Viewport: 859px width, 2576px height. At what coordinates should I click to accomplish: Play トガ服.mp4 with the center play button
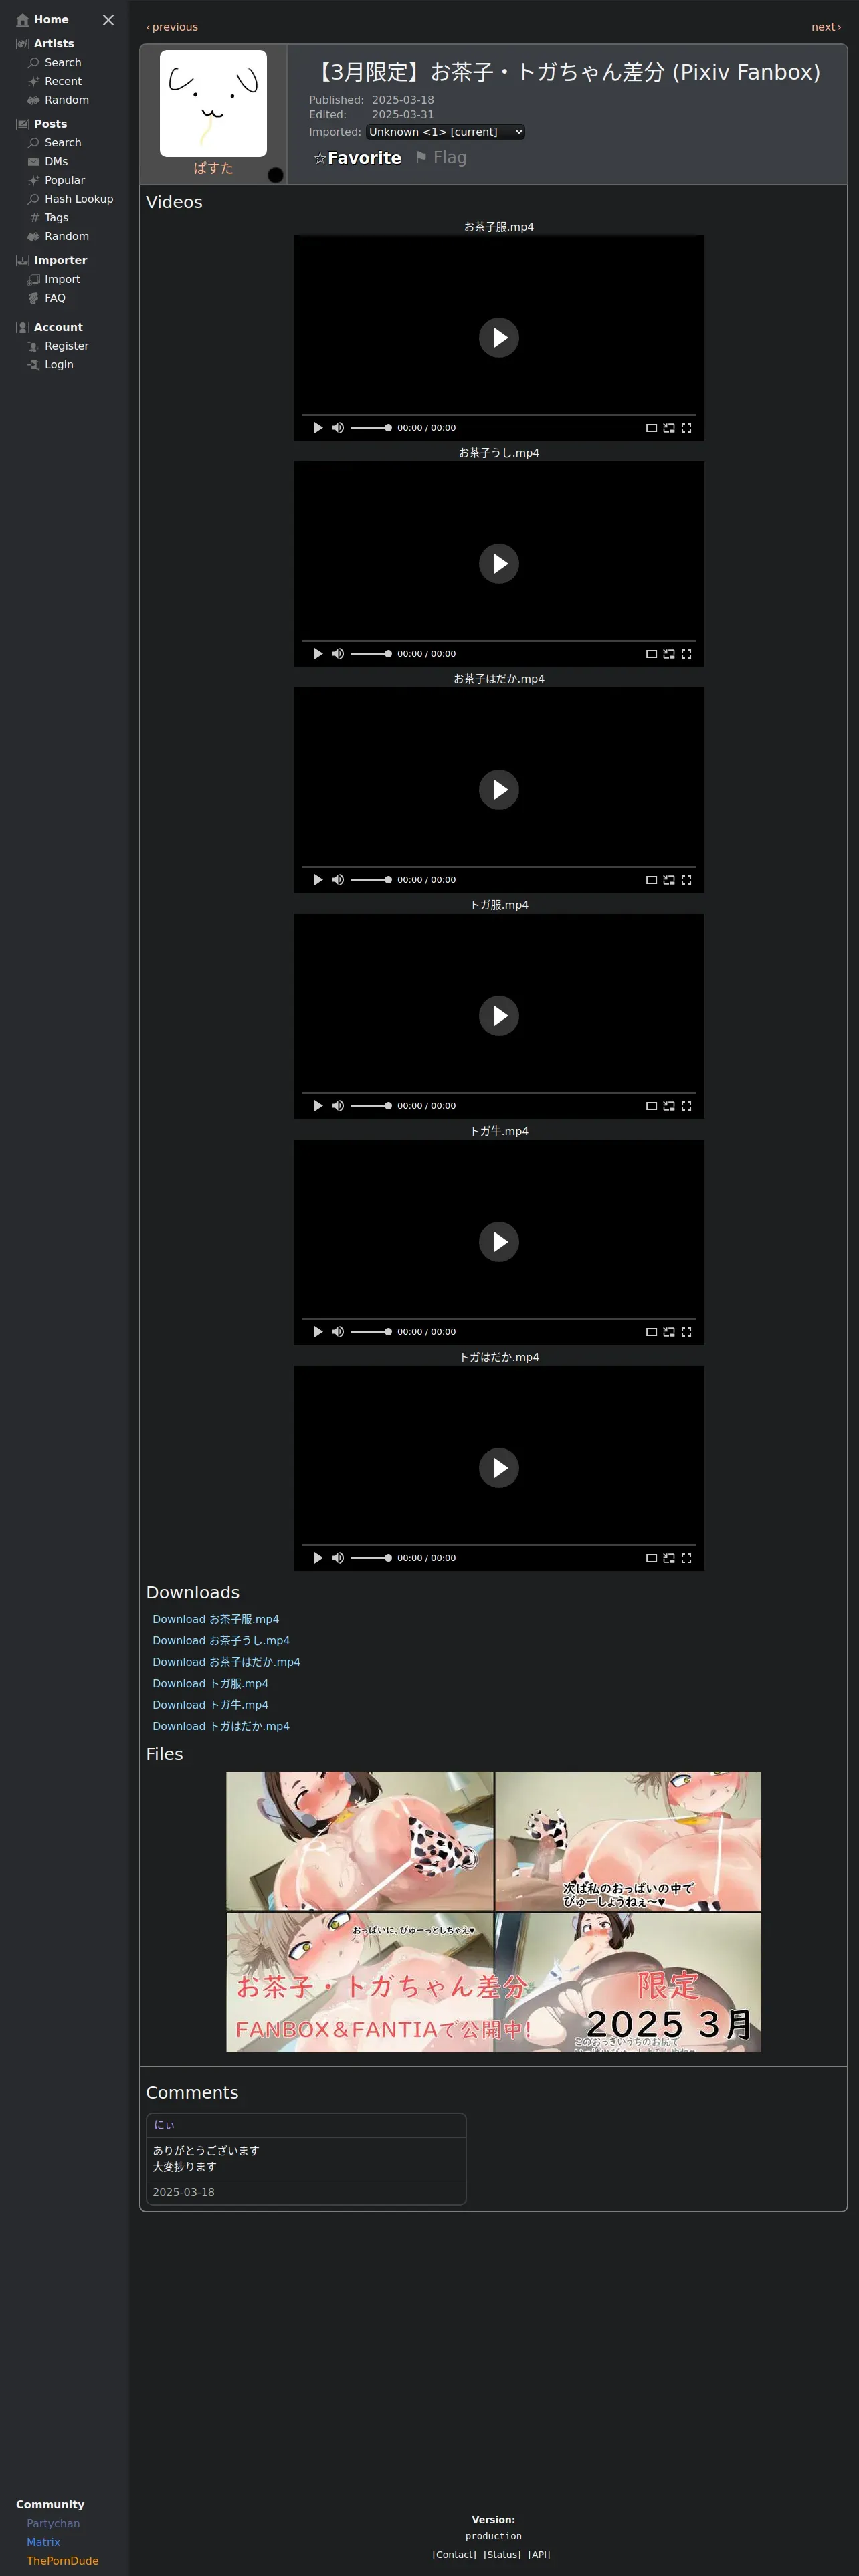(499, 1016)
